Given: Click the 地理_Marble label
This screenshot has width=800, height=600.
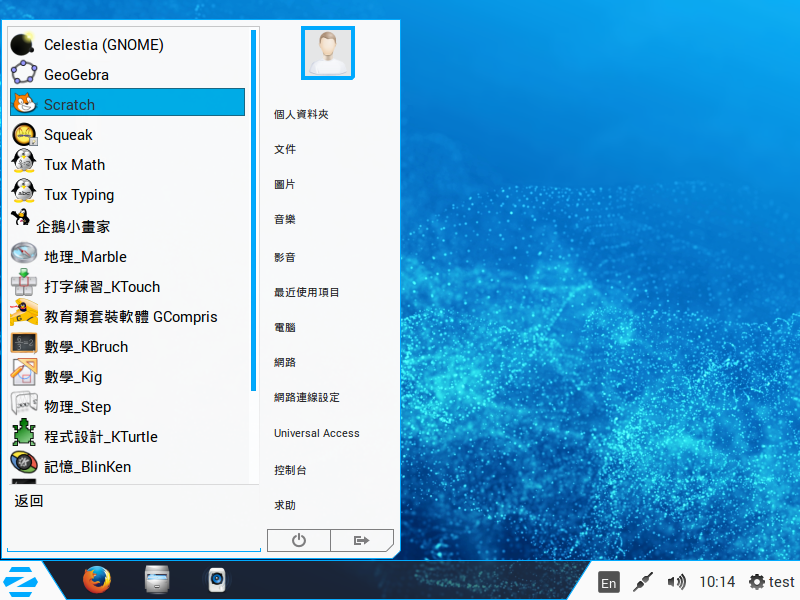Looking at the screenshot, I should [85, 257].
